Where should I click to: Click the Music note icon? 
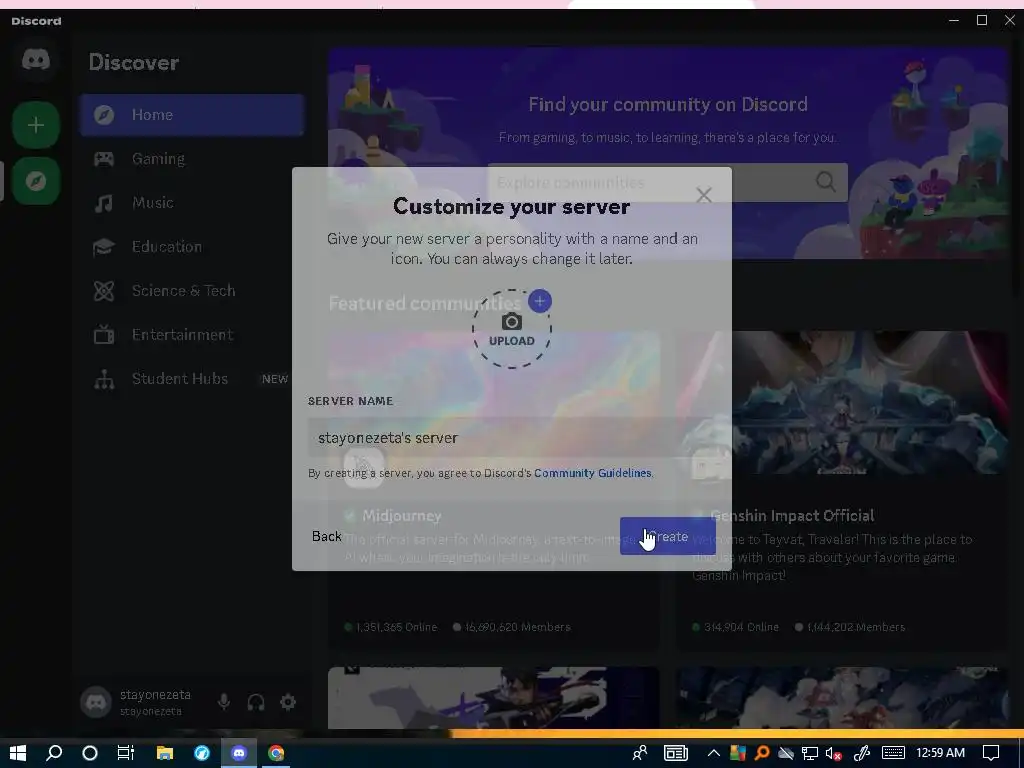104,203
